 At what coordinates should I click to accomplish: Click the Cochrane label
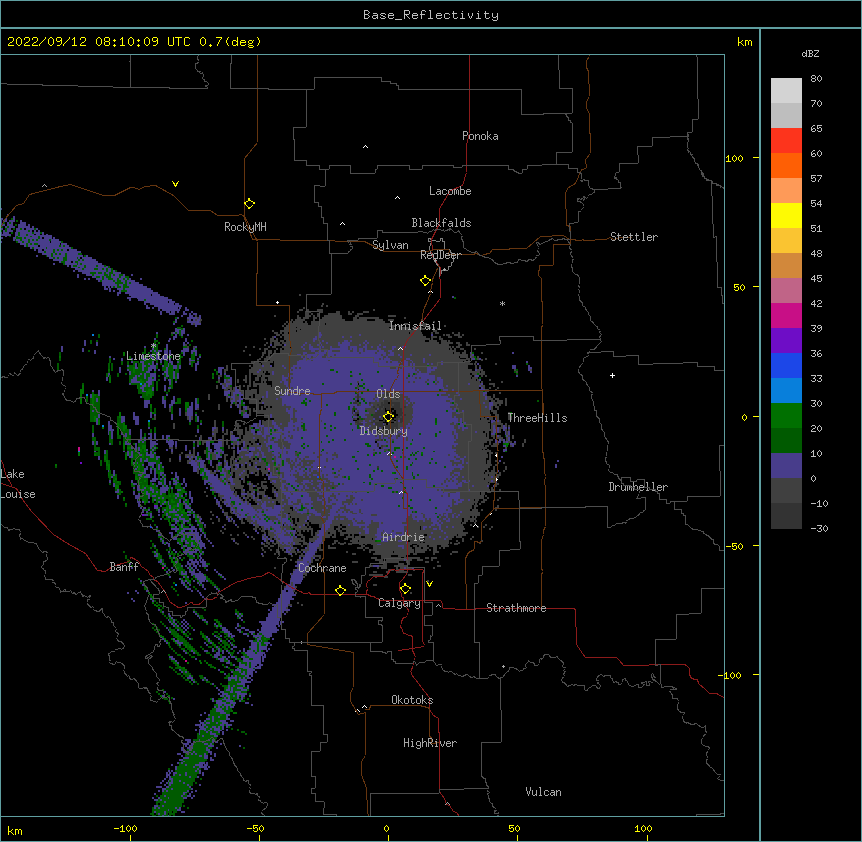322,568
